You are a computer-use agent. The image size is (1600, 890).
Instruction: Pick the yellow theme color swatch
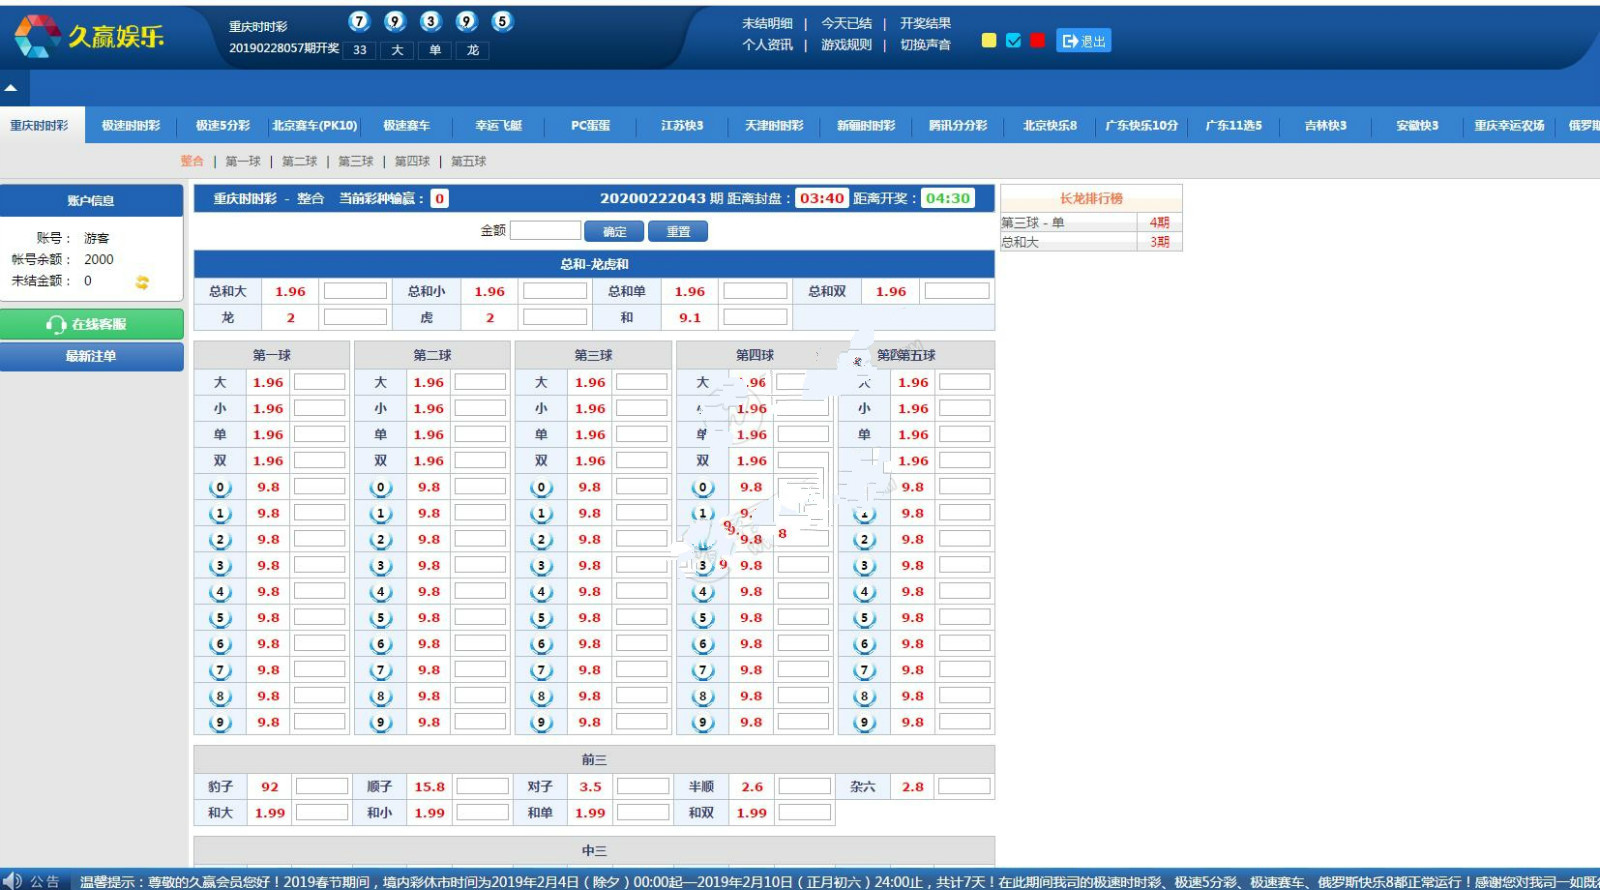click(989, 41)
